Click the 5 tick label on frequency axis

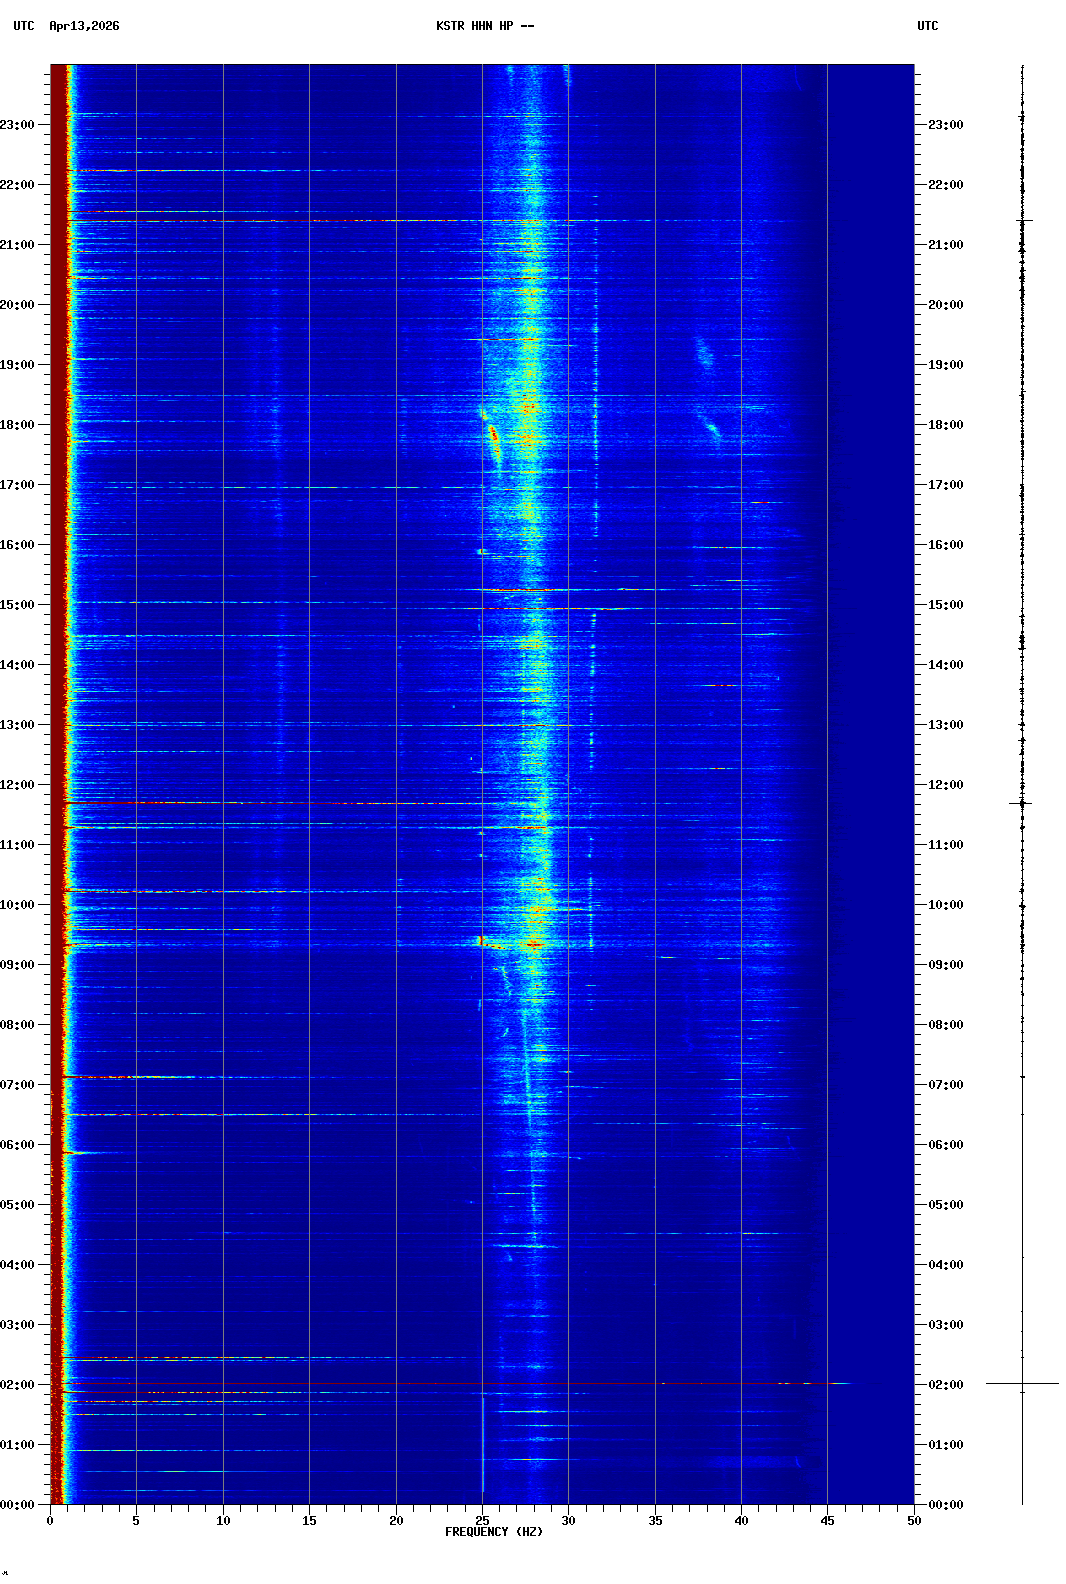click(136, 1520)
